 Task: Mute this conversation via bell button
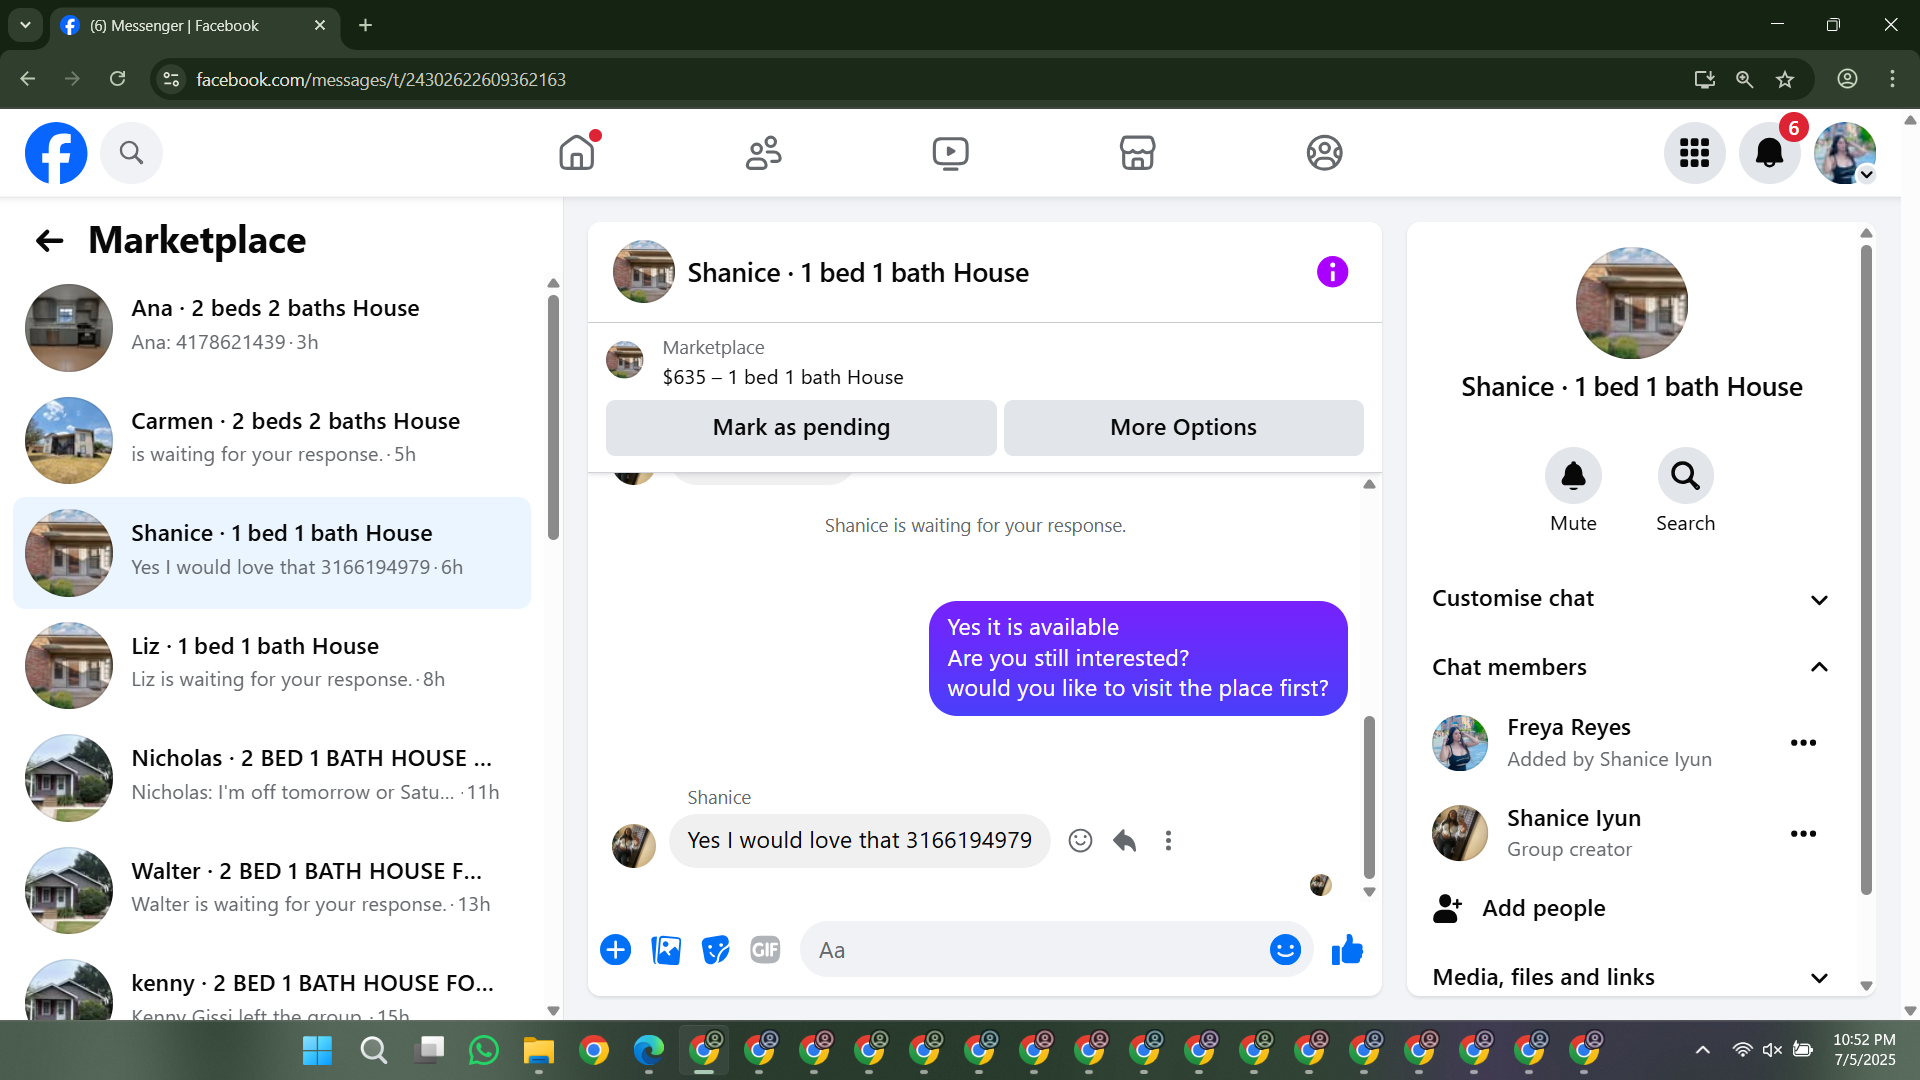1573,476
